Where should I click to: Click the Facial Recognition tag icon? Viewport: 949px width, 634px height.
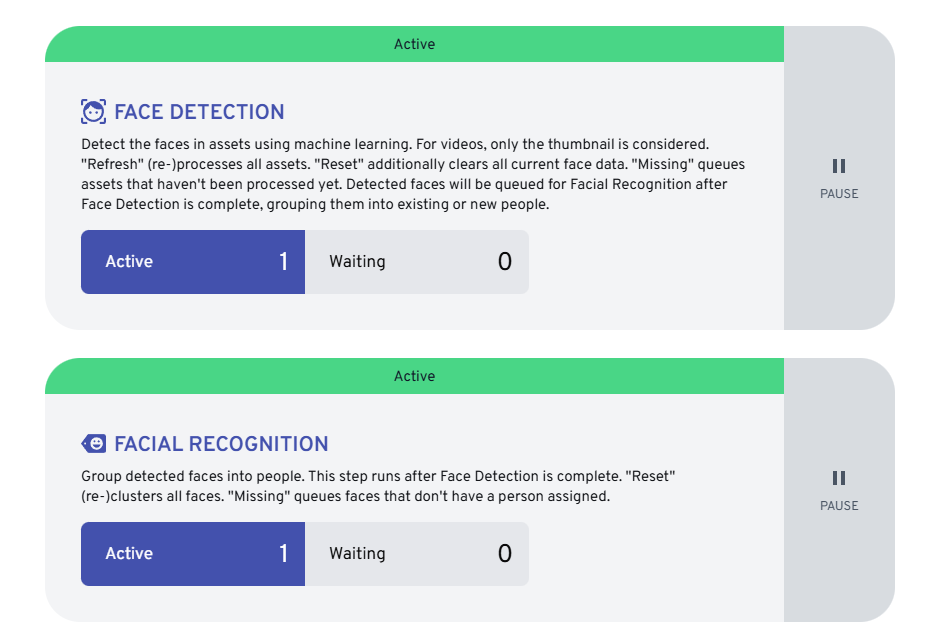coord(93,444)
